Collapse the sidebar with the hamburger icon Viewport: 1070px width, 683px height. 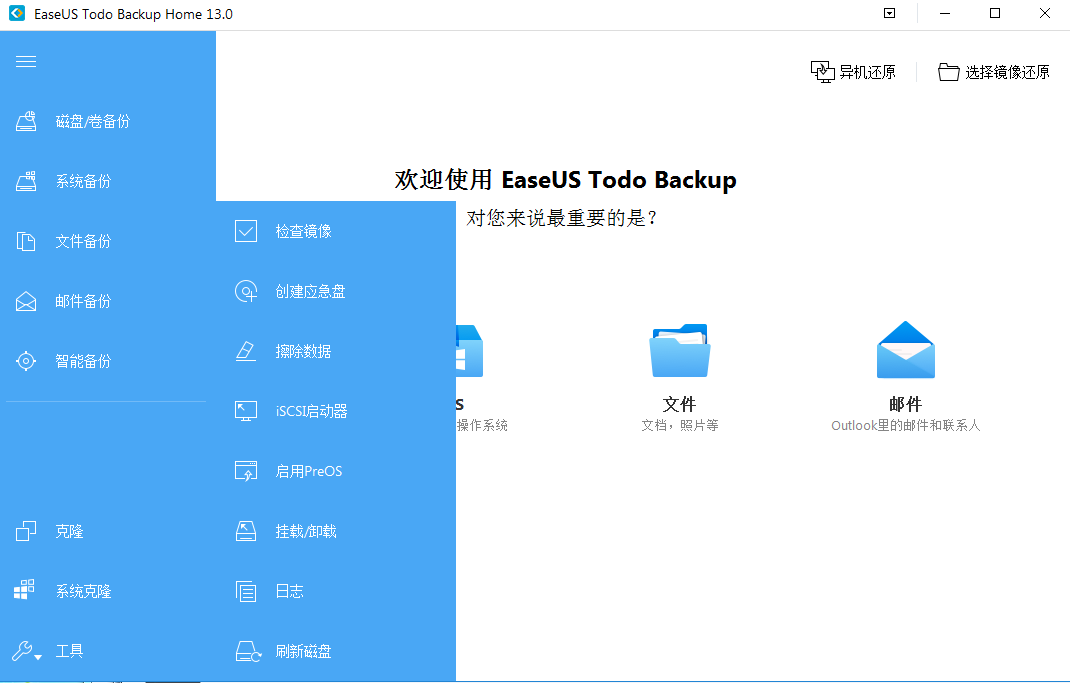pyautogui.click(x=26, y=62)
